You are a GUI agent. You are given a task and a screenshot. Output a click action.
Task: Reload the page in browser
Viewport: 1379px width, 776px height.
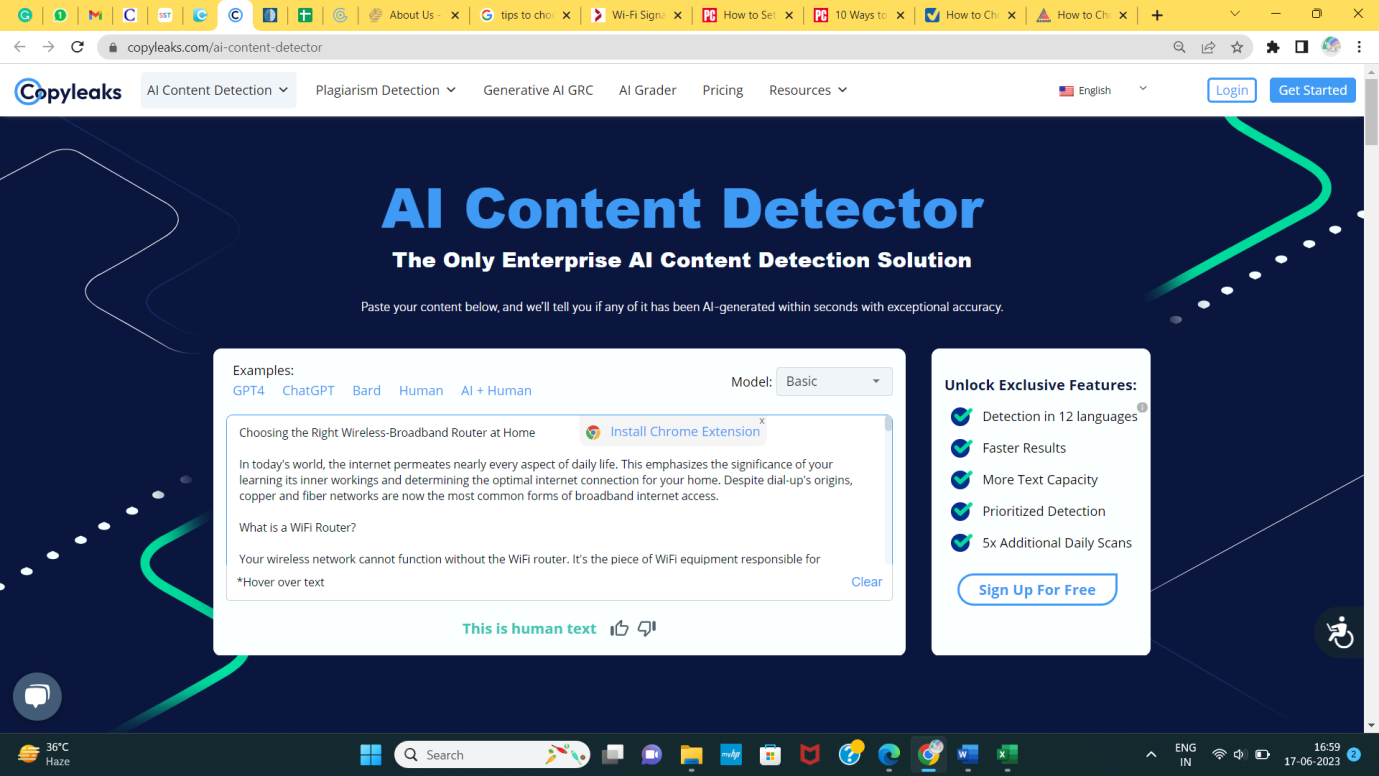pos(77,47)
